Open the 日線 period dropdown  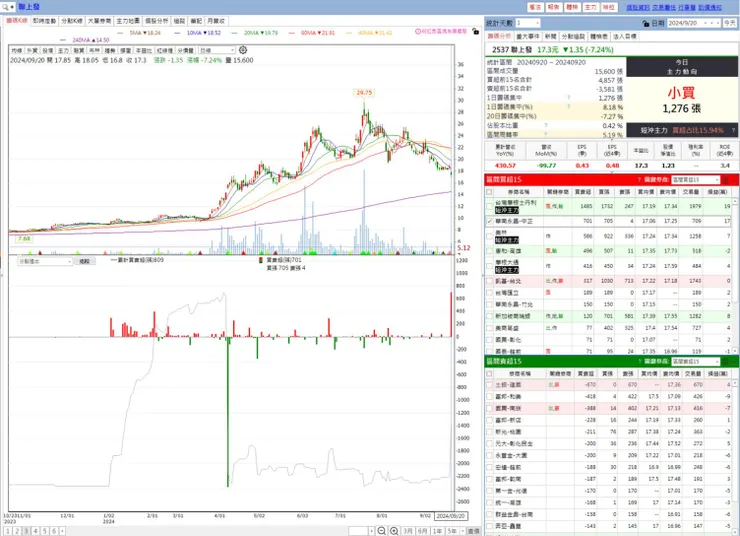(217, 50)
